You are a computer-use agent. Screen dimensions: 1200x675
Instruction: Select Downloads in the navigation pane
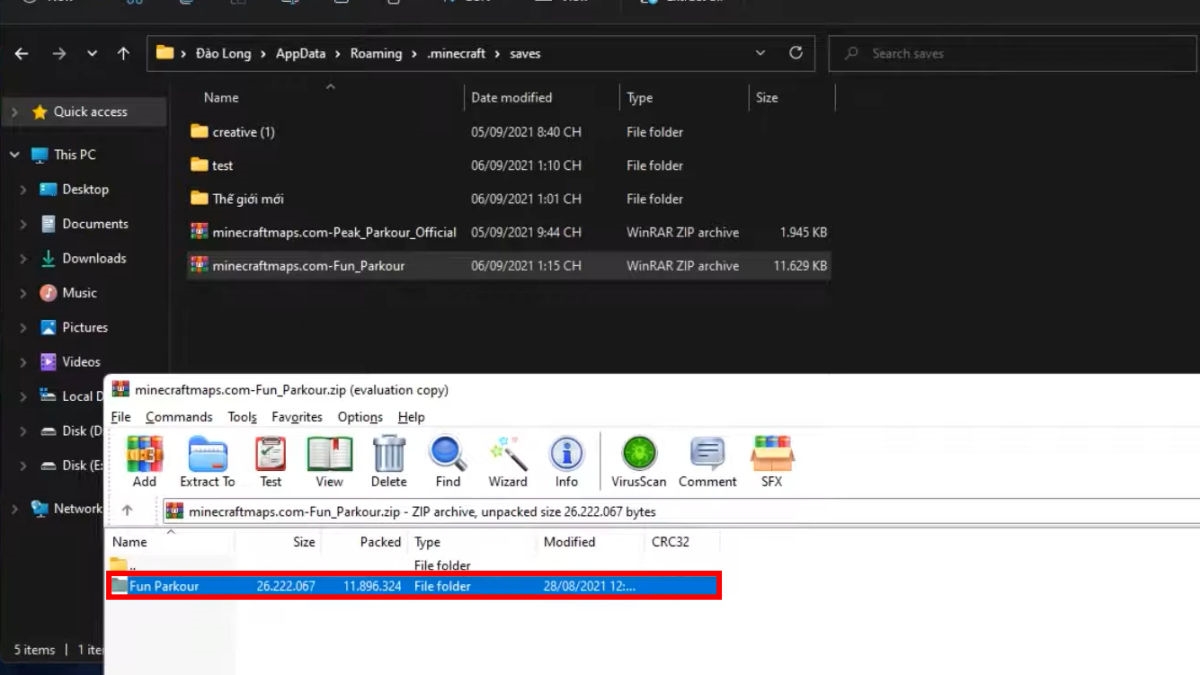94,258
